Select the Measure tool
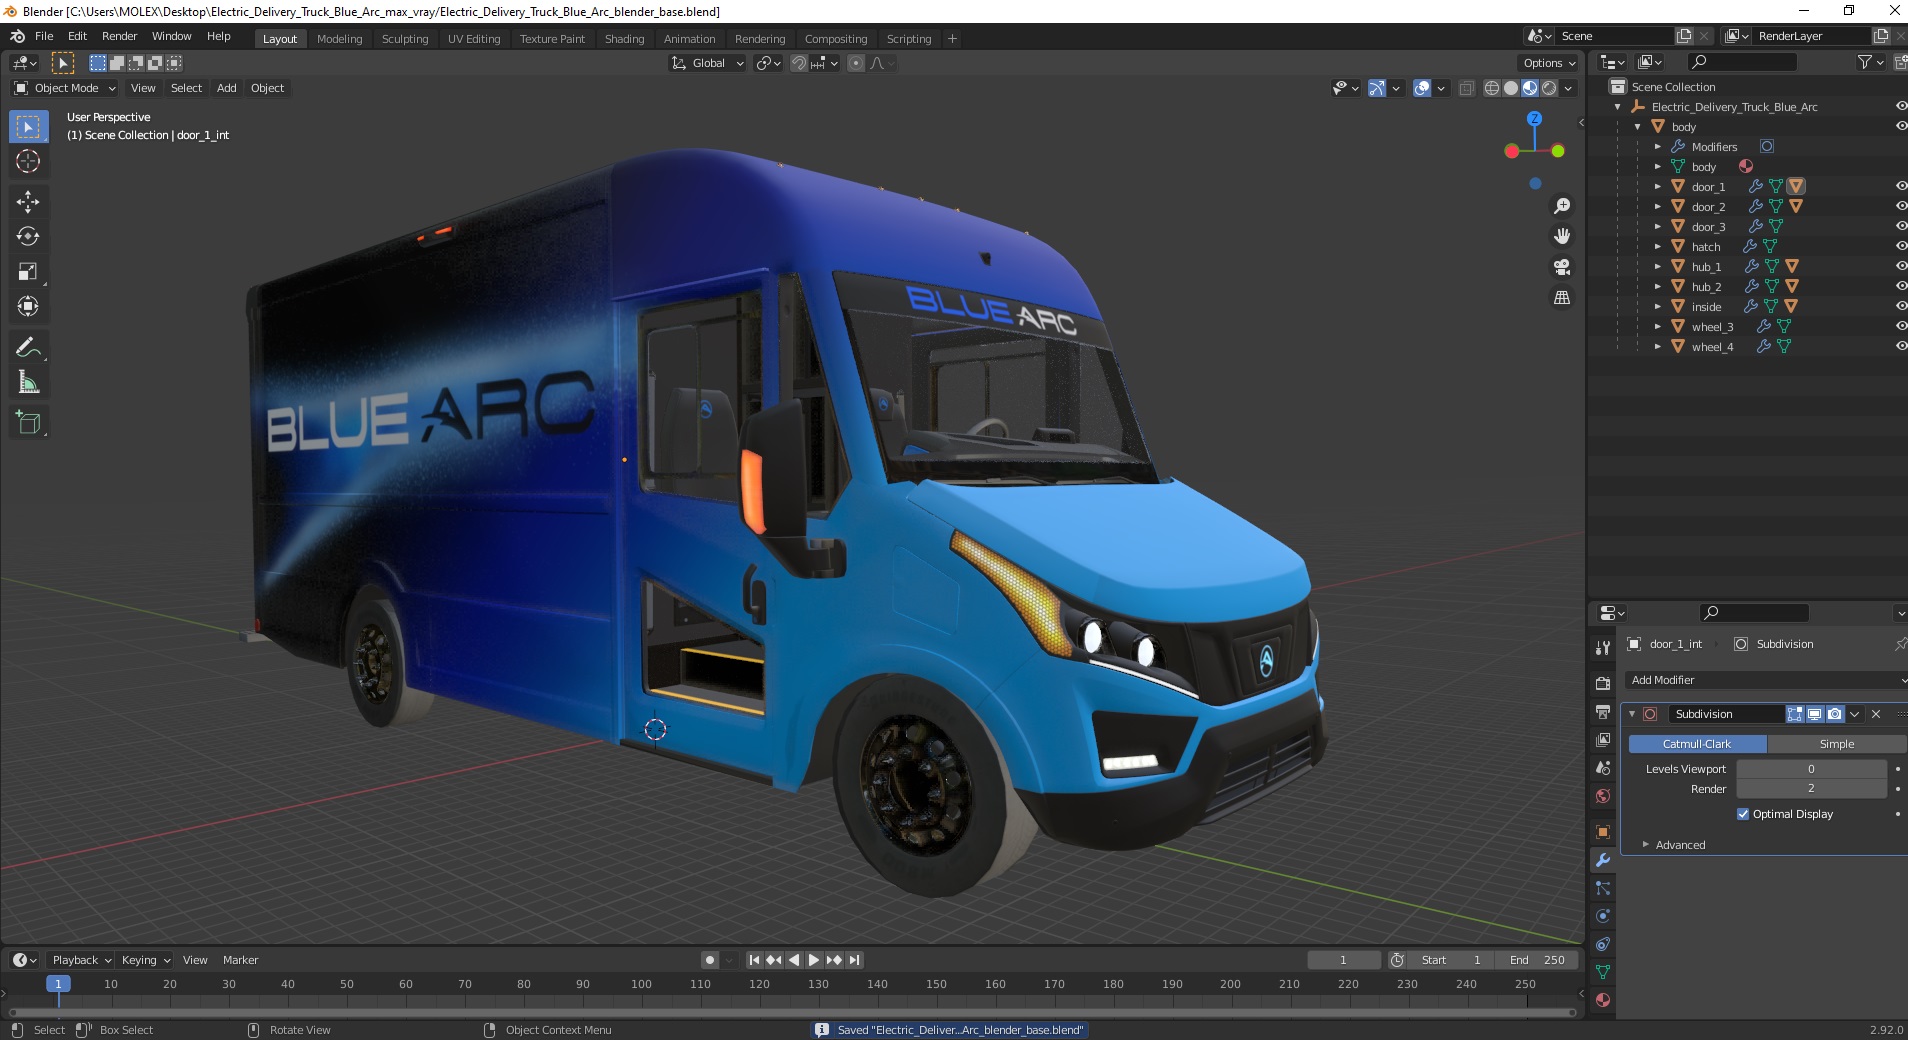This screenshot has width=1908, height=1040. click(x=28, y=382)
